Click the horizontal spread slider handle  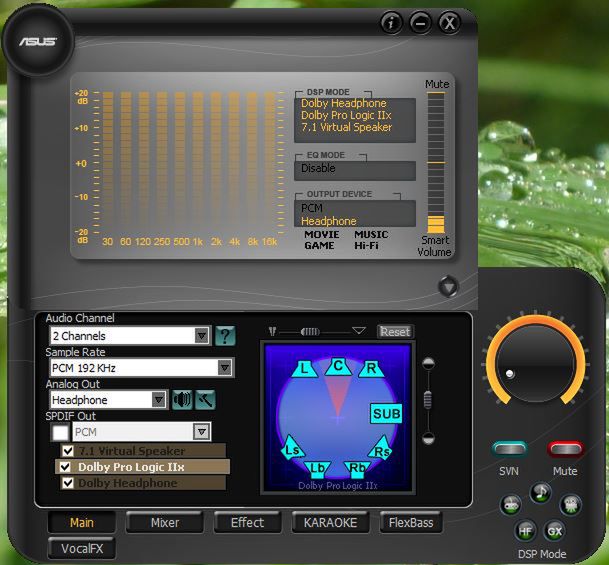(x=310, y=332)
